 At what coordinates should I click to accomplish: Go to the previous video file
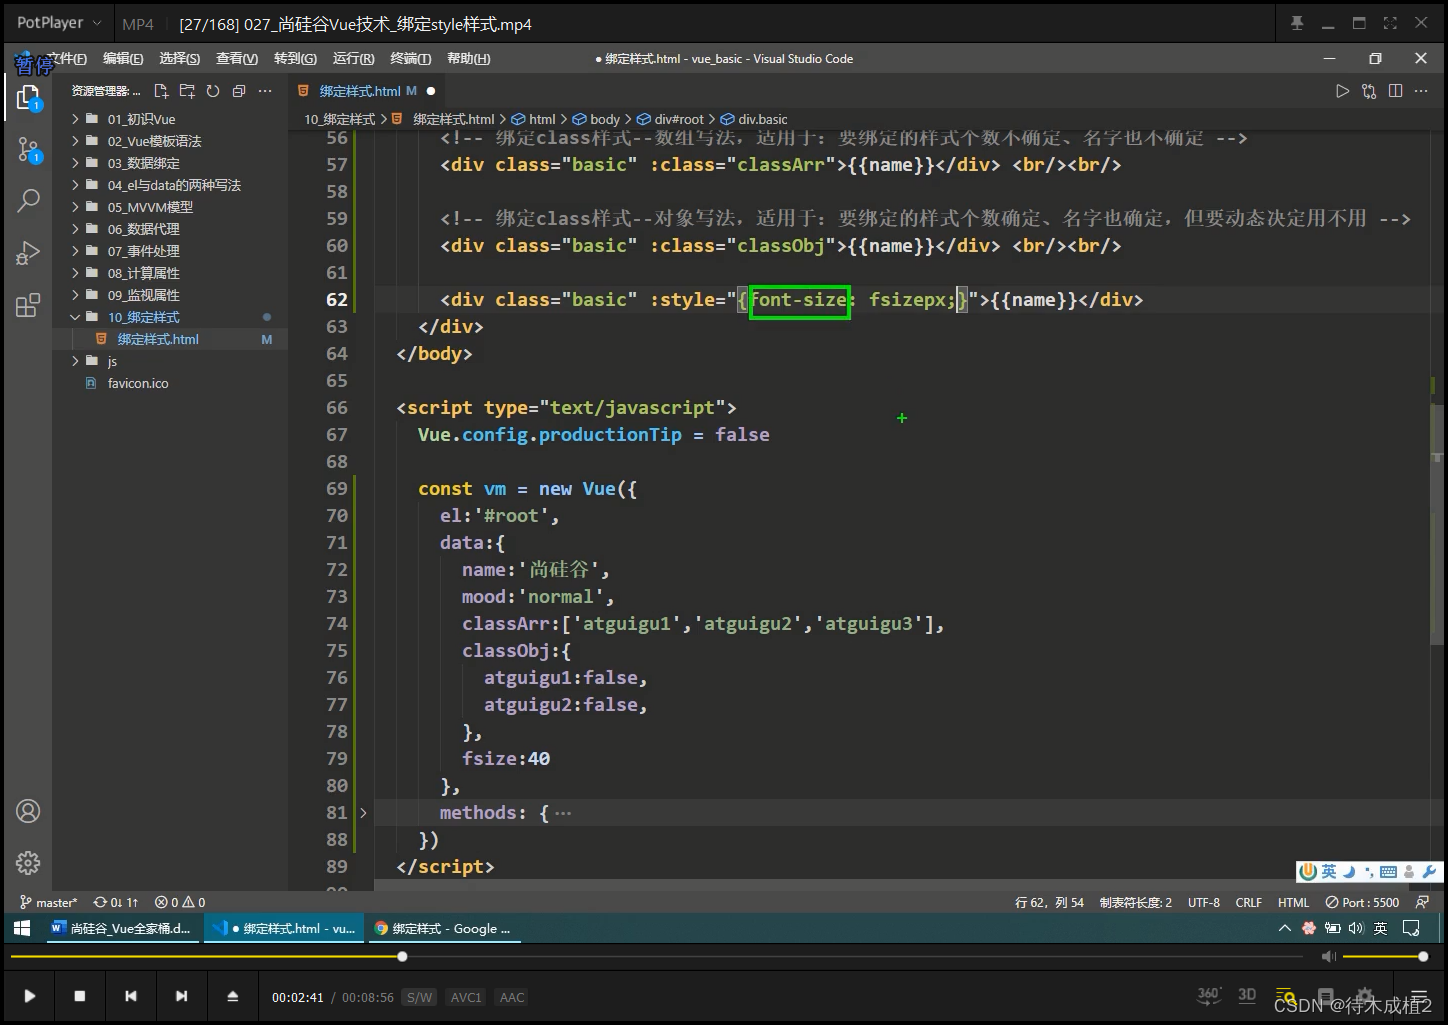point(131,996)
